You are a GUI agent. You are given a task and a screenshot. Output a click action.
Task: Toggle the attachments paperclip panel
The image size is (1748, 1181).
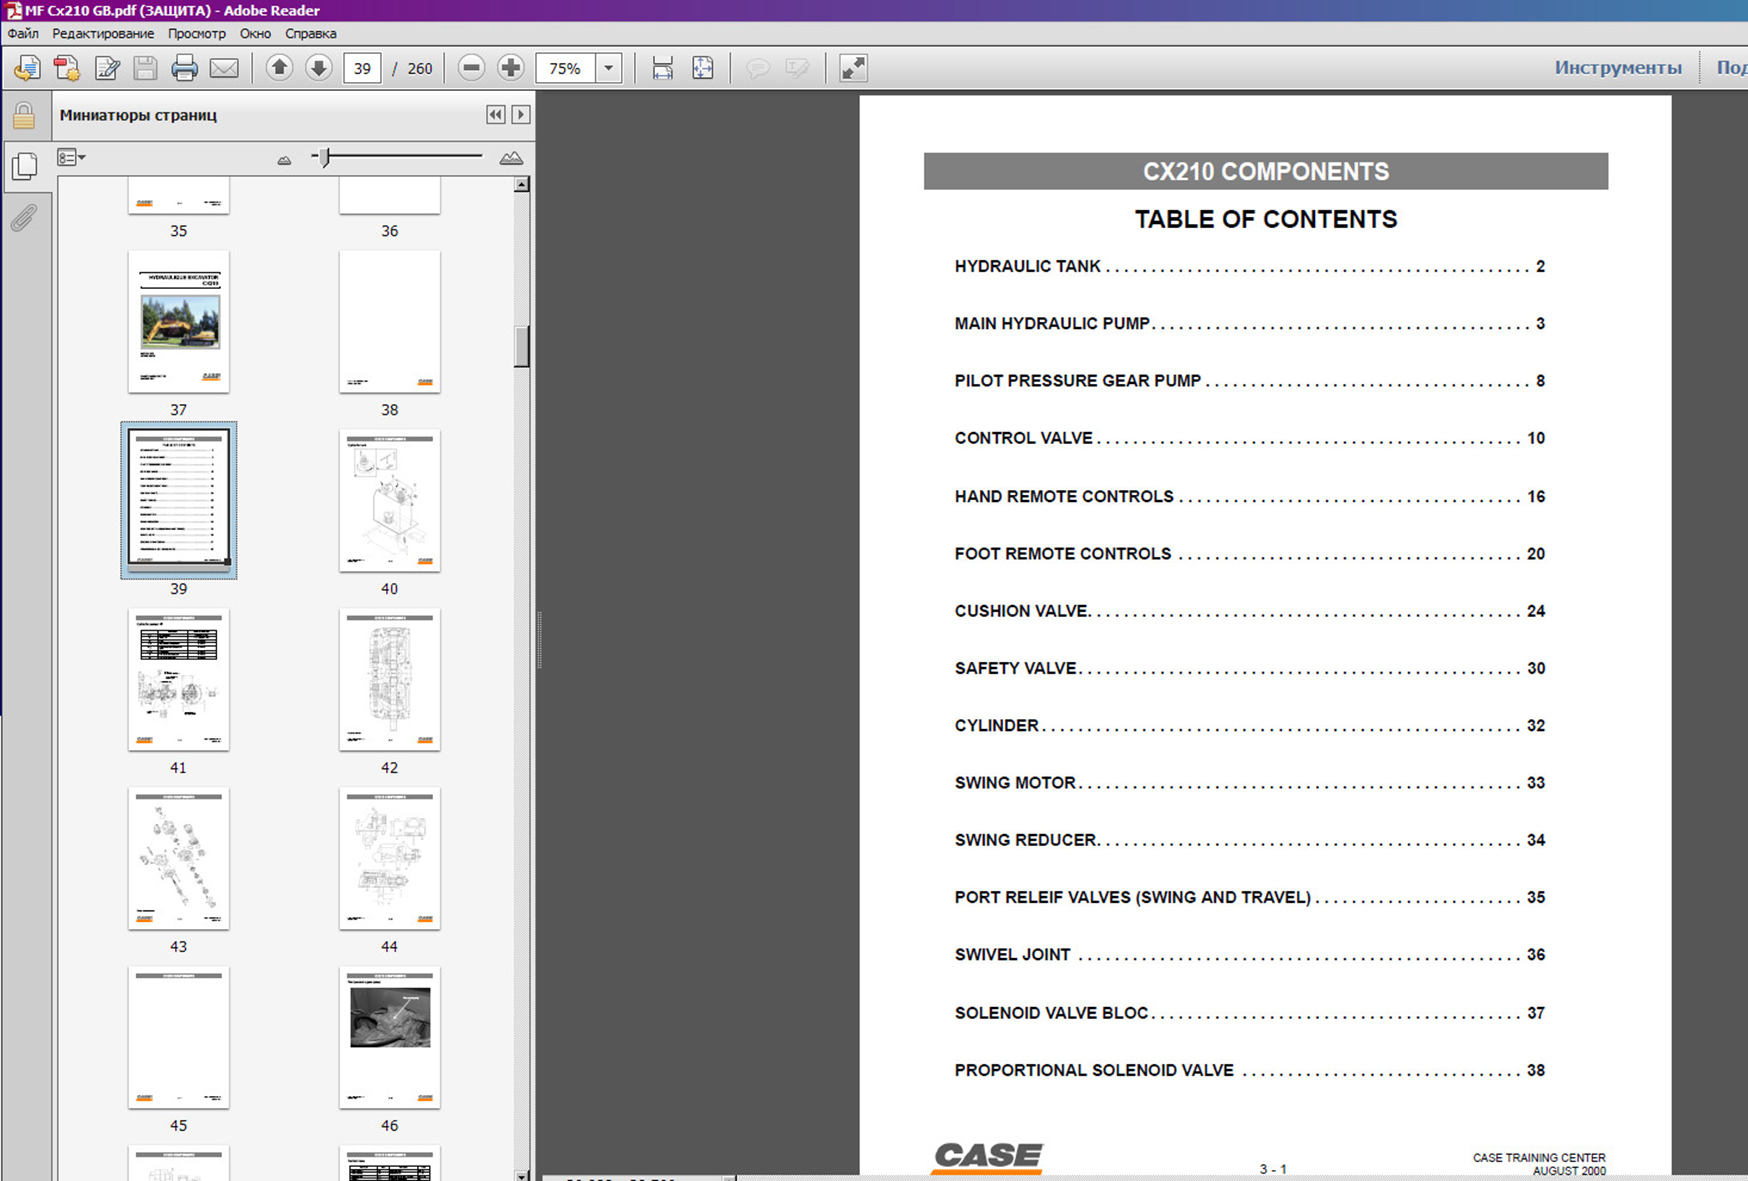(x=24, y=217)
